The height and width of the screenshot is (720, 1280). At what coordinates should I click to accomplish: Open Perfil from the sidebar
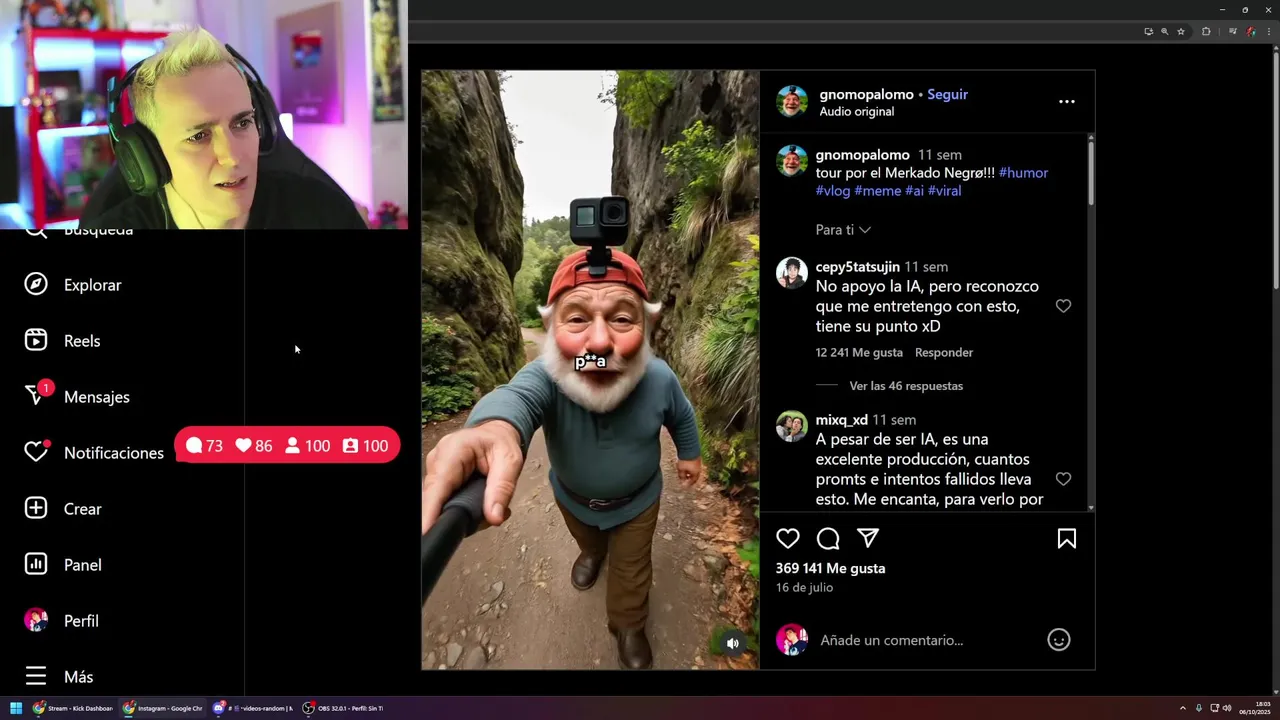[x=61, y=621]
